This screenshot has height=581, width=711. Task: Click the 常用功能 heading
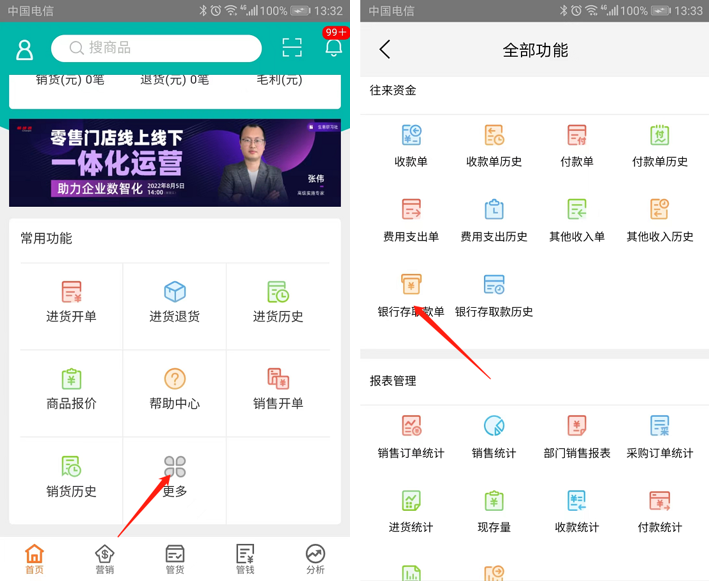click(x=46, y=238)
